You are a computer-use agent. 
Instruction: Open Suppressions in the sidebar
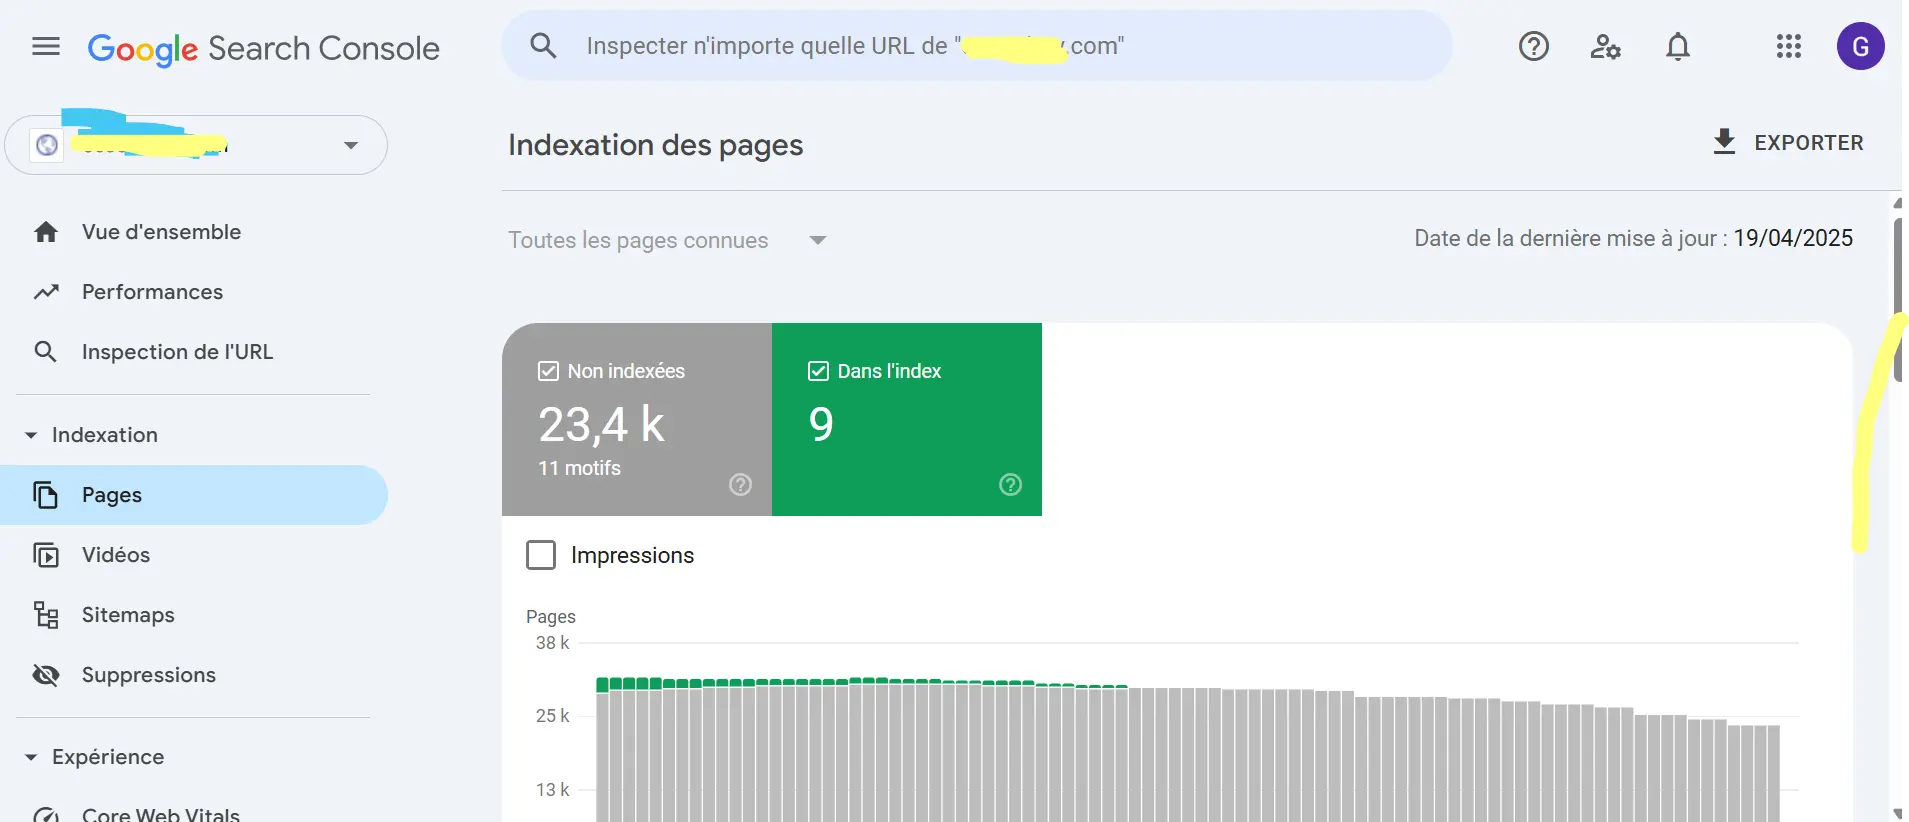148,675
